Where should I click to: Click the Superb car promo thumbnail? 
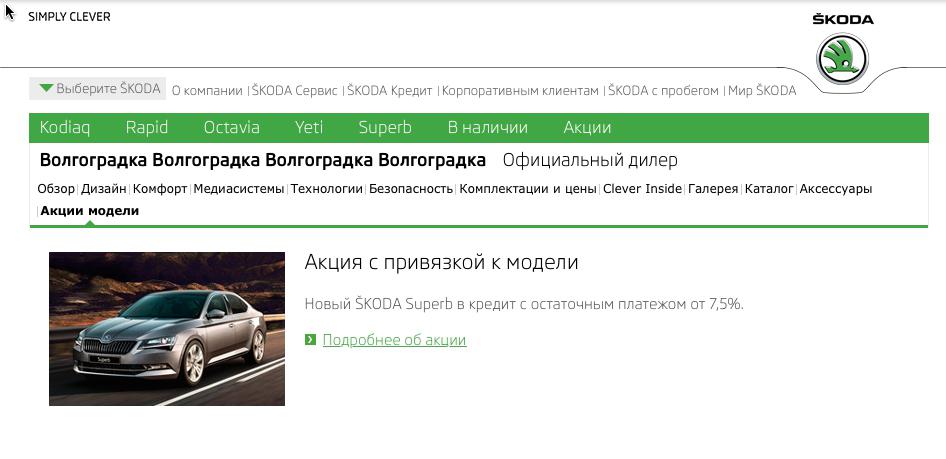167,329
